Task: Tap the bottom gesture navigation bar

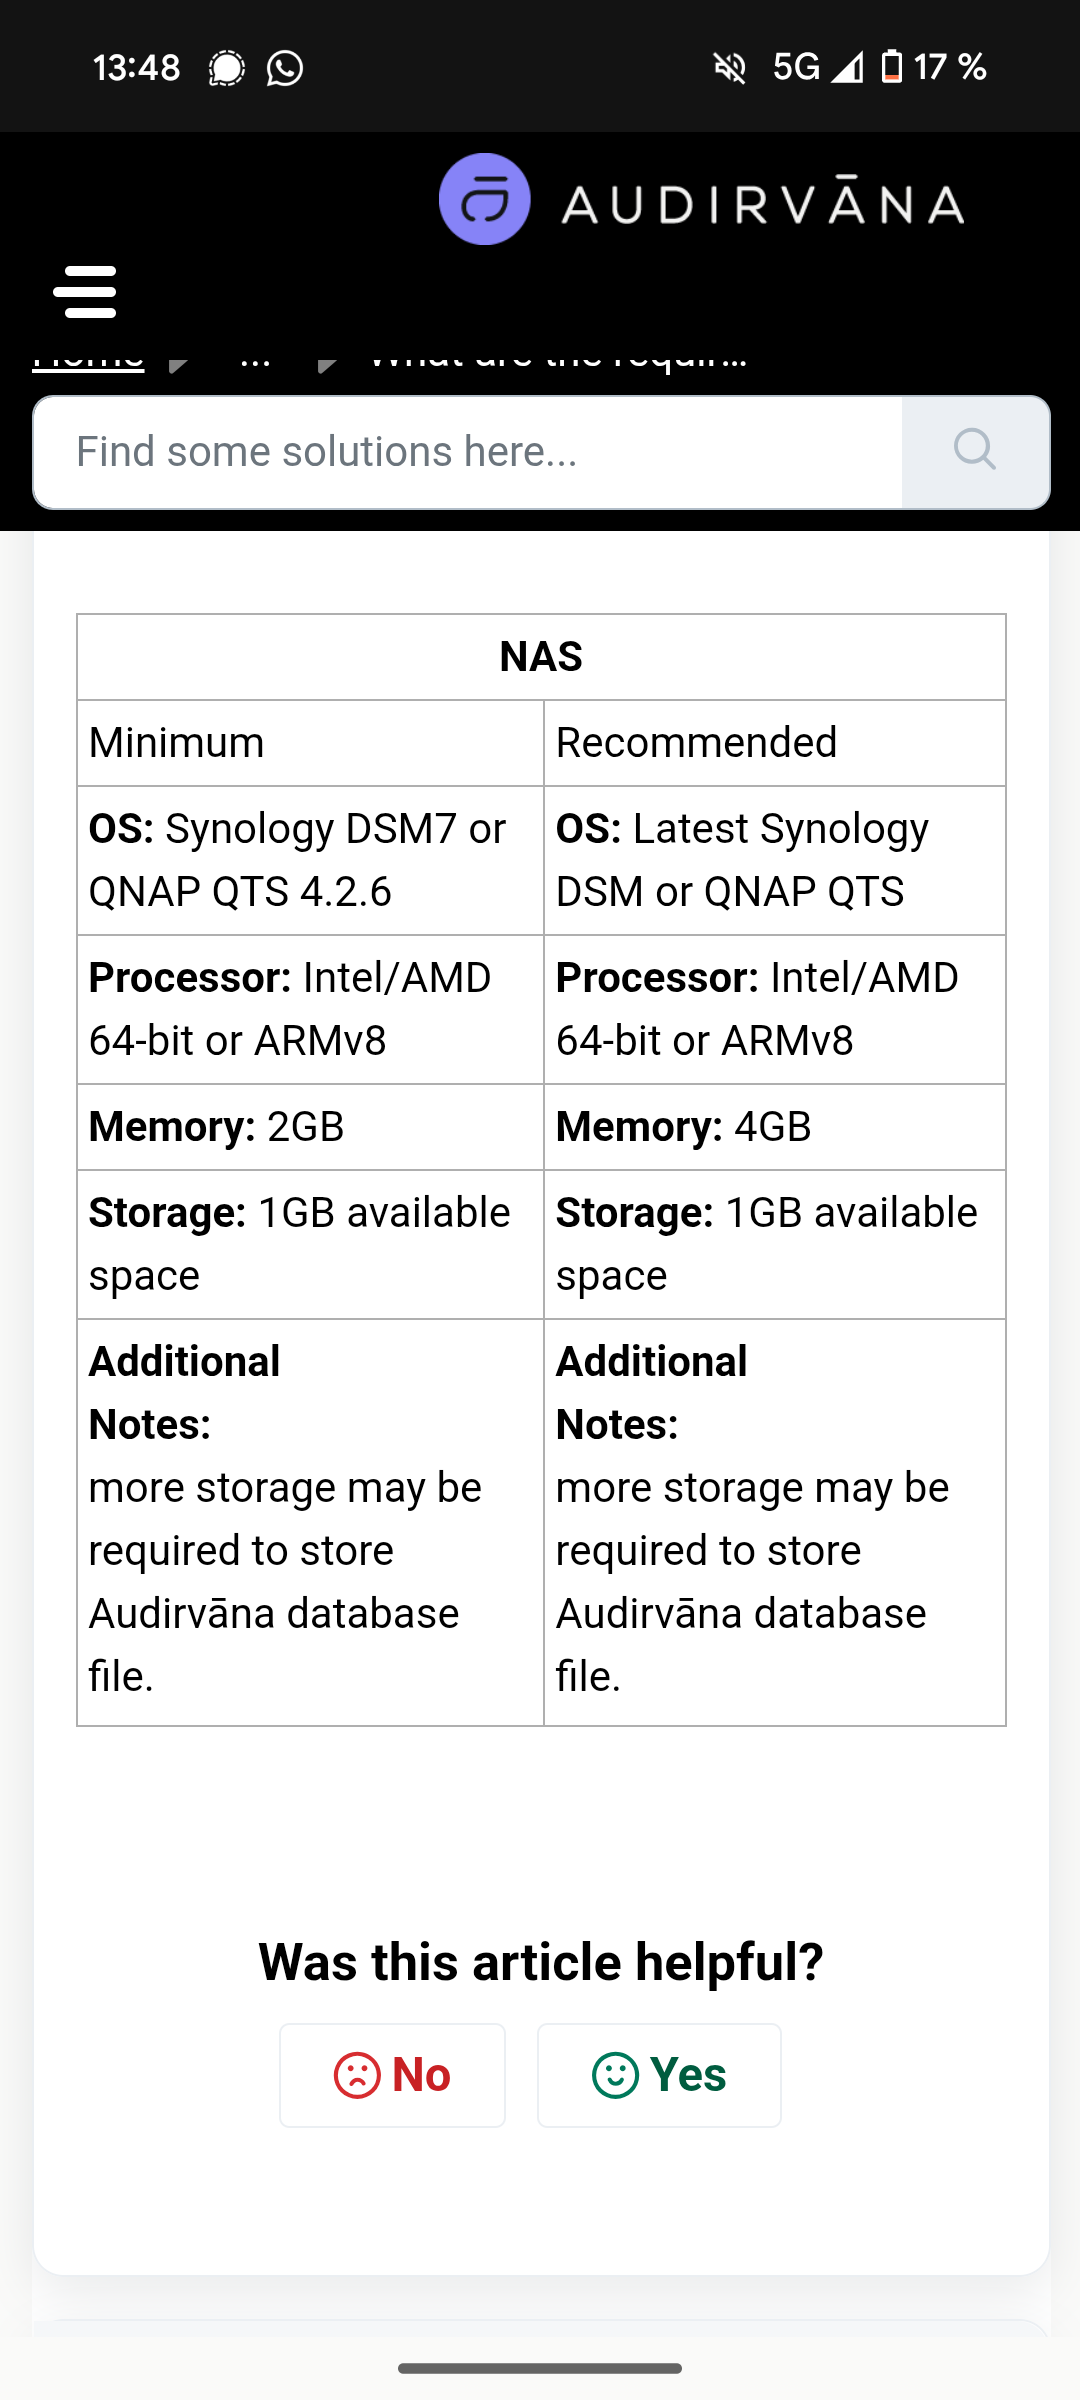Action: 540,2368
